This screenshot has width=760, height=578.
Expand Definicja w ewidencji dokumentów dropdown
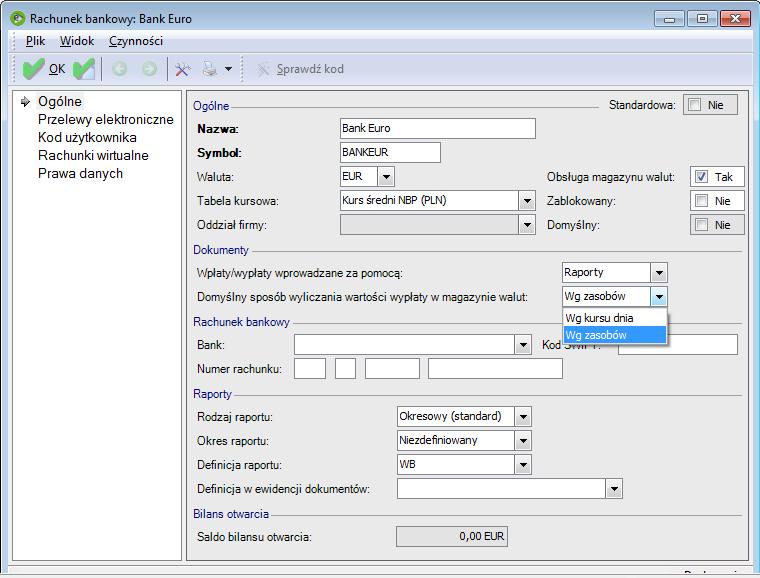click(x=614, y=489)
